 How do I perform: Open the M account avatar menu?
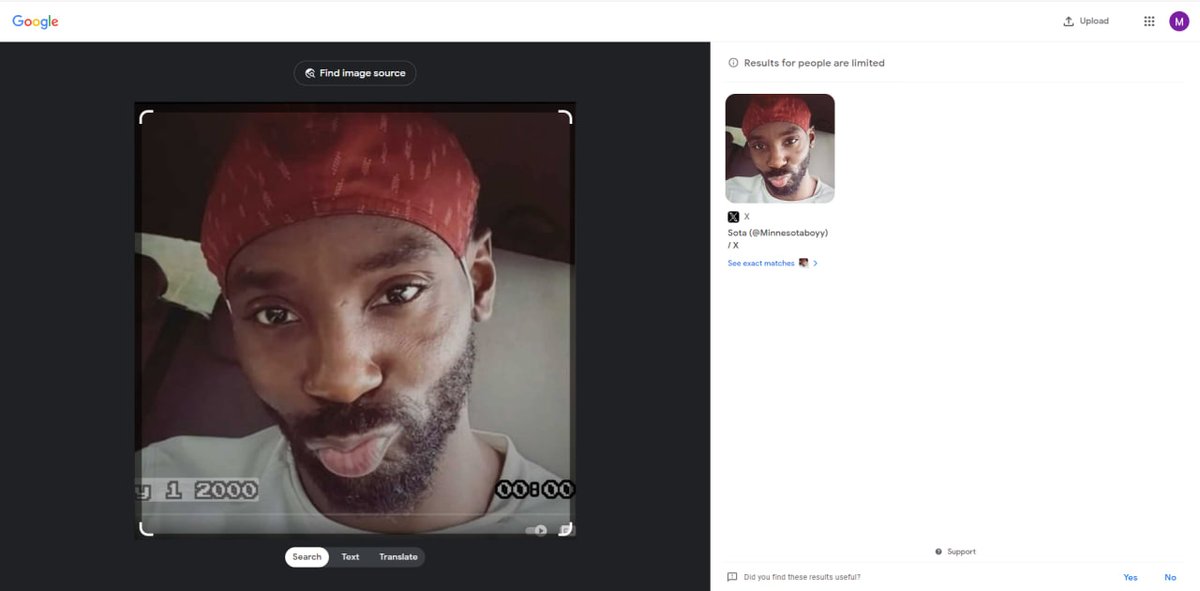[1178, 20]
